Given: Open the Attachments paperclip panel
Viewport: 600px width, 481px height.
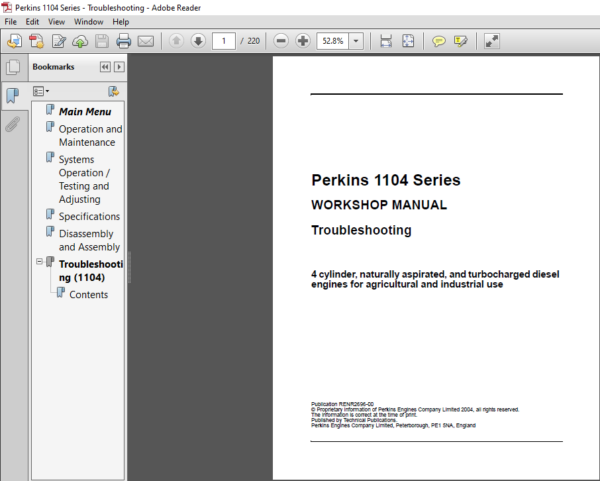Looking at the screenshot, I should click(x=13, y=124).
